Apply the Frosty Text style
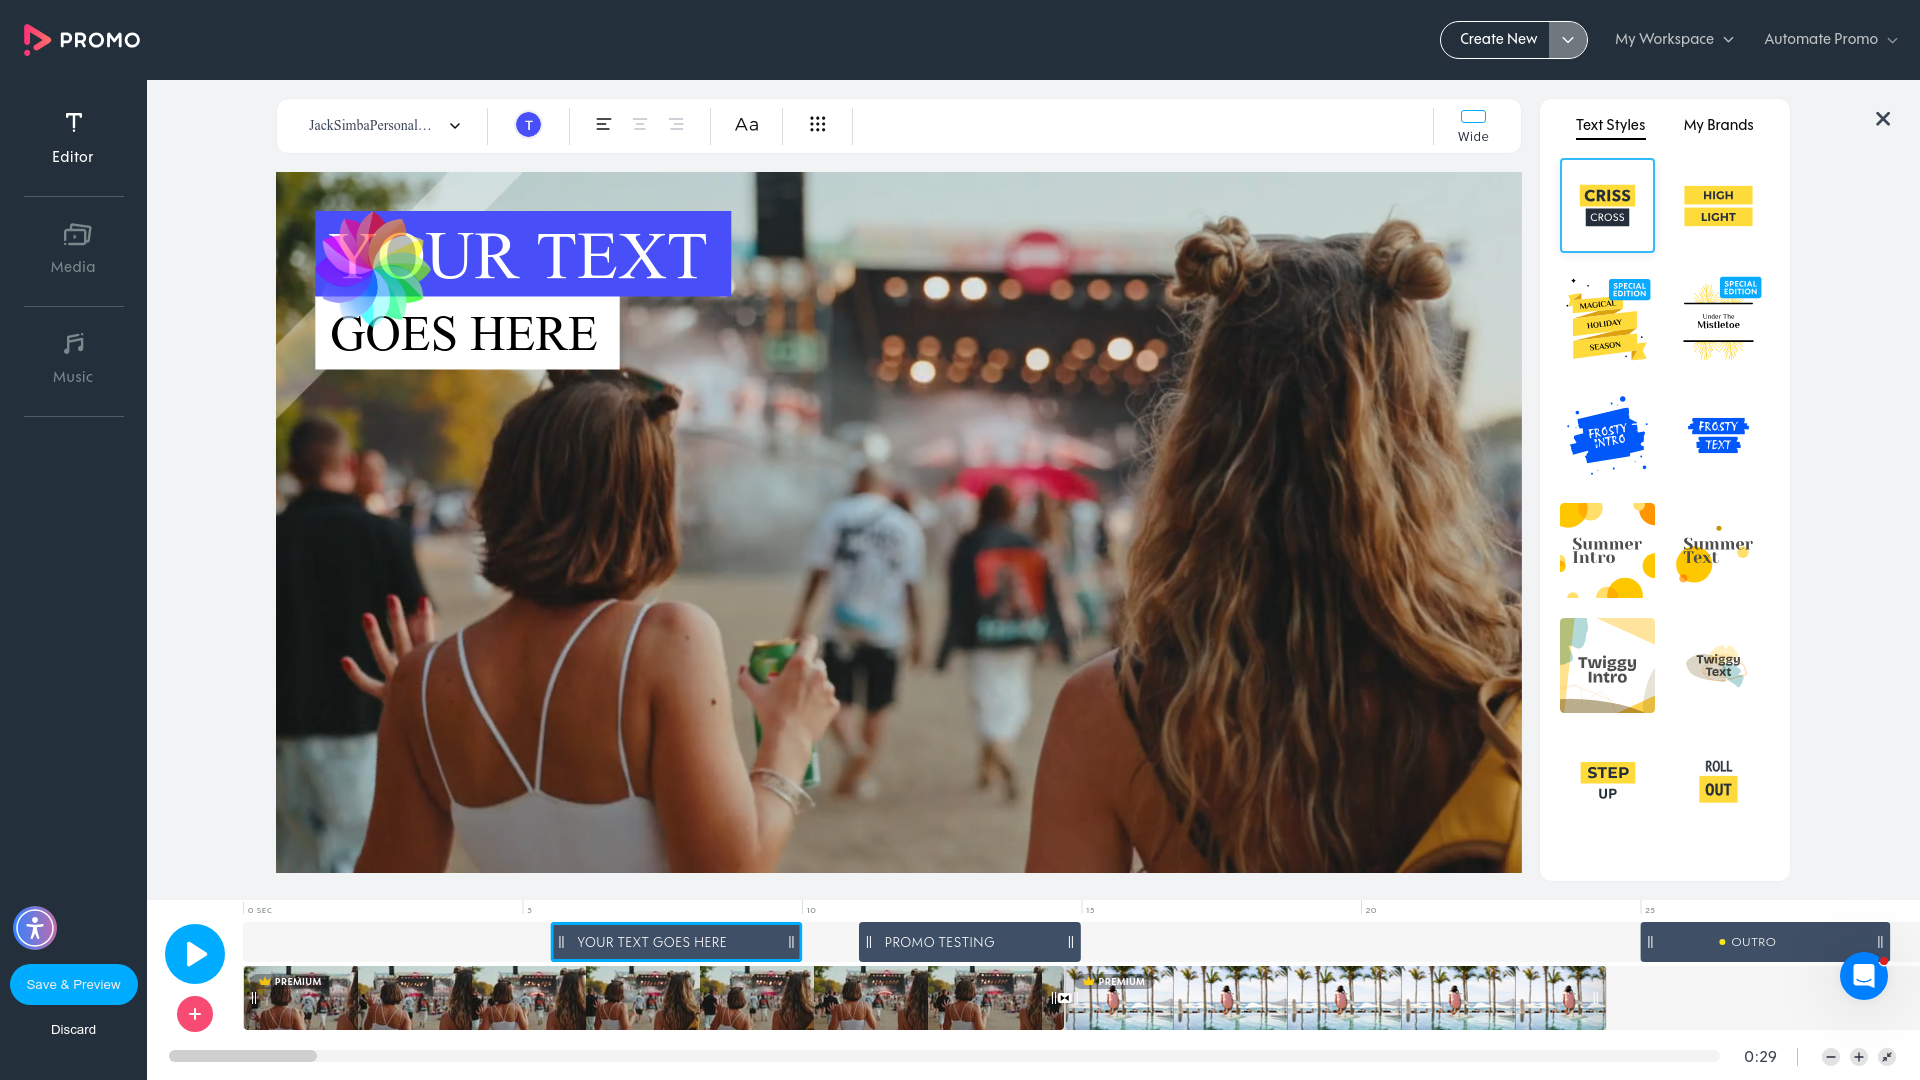Viewport: 1920px width, 1080px height. pos(1718,435)
